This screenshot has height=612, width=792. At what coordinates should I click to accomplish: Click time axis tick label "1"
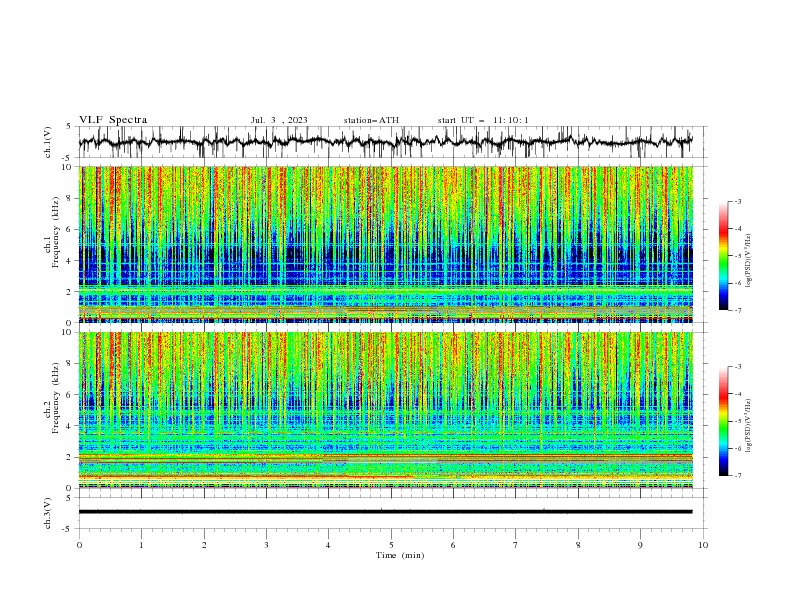(141, 545)
